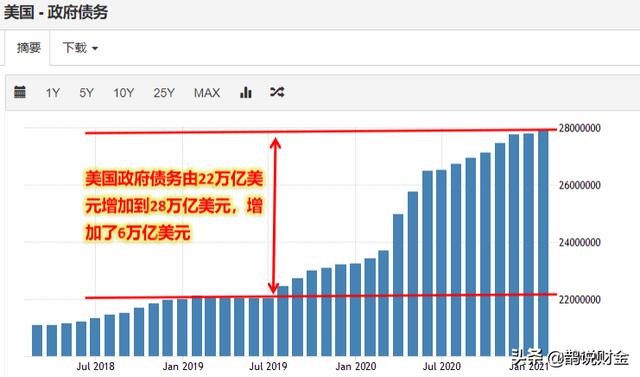This screenshot has width=640, height=377.
Task: Click the tallest bar at Jan 2021
Action: click(543, 243)
